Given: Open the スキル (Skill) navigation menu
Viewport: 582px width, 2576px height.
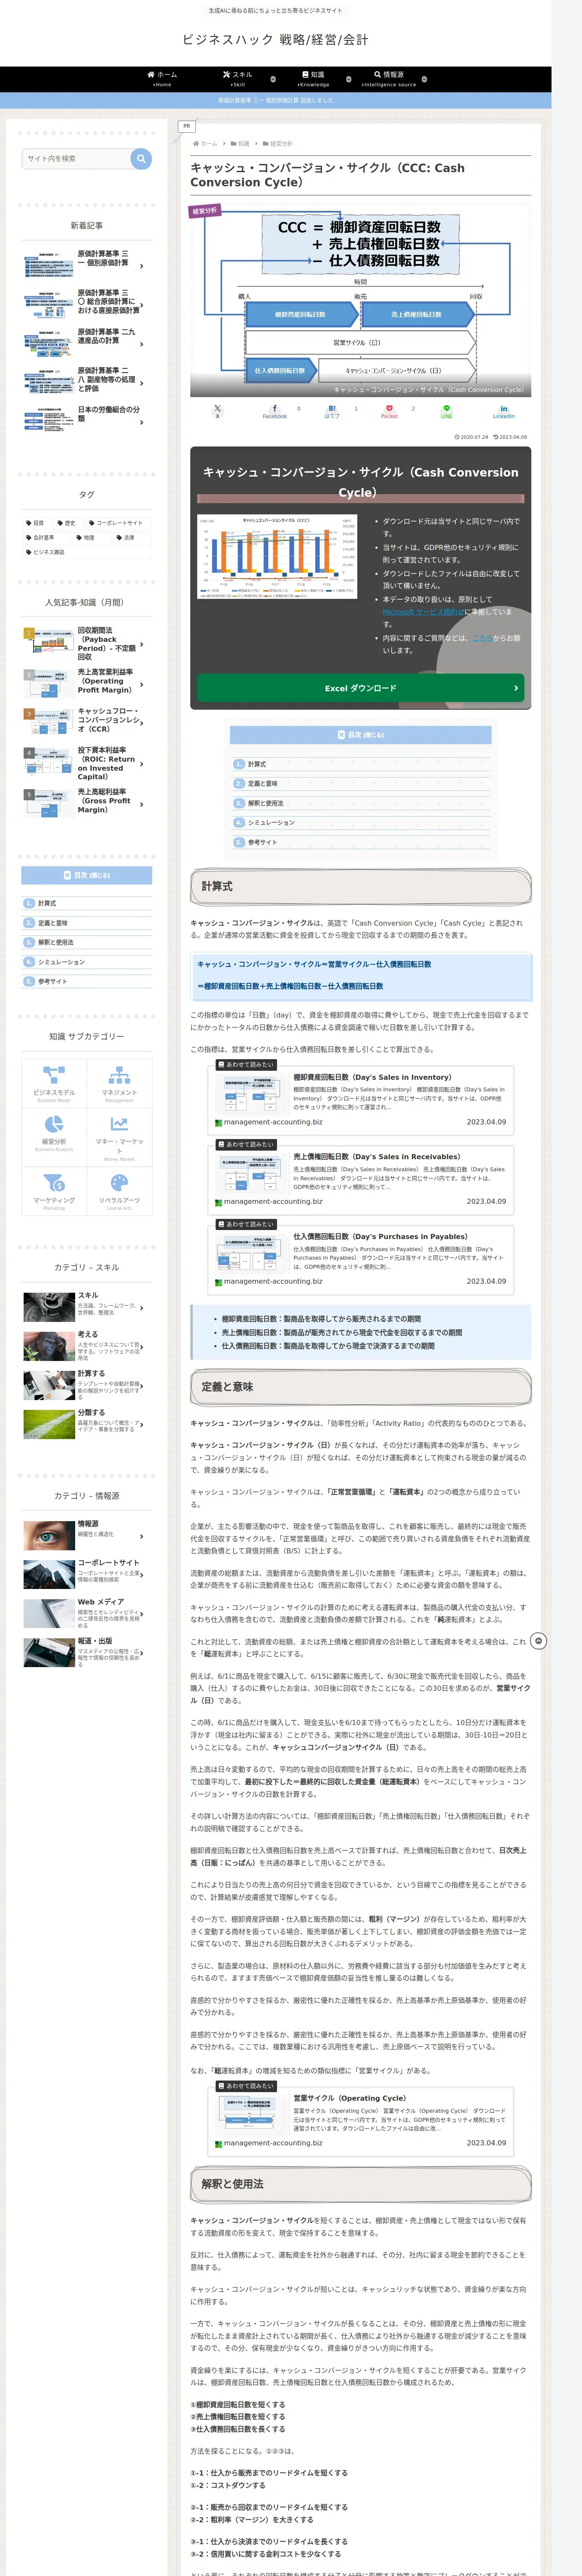Looking at the screenshot, I should coord(237,79).
